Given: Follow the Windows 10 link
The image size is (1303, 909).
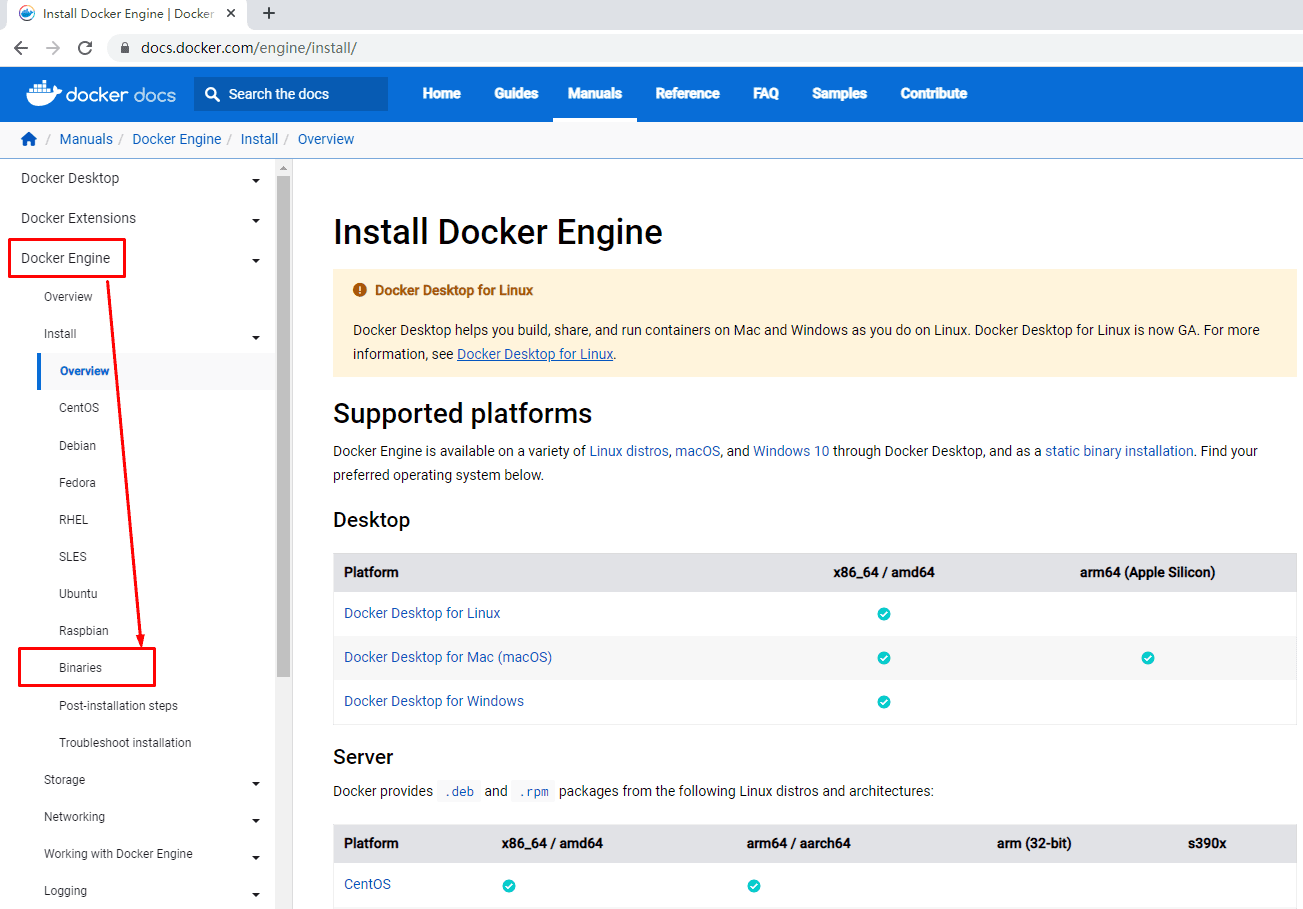Looking at the screenshot, I should pos(791,451).
